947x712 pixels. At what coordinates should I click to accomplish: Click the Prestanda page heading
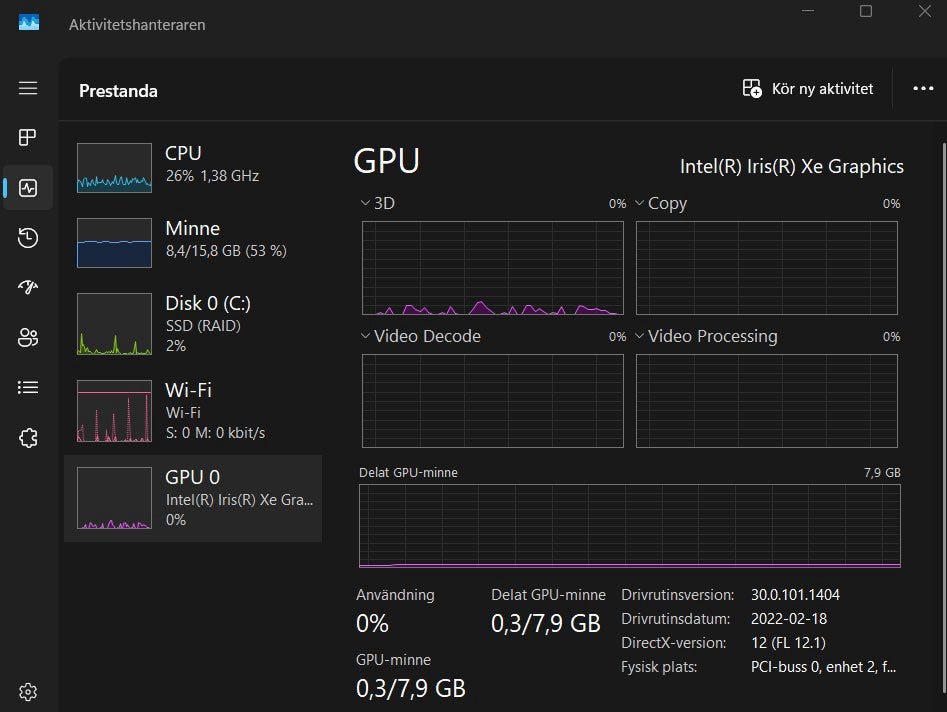[118, 91]
